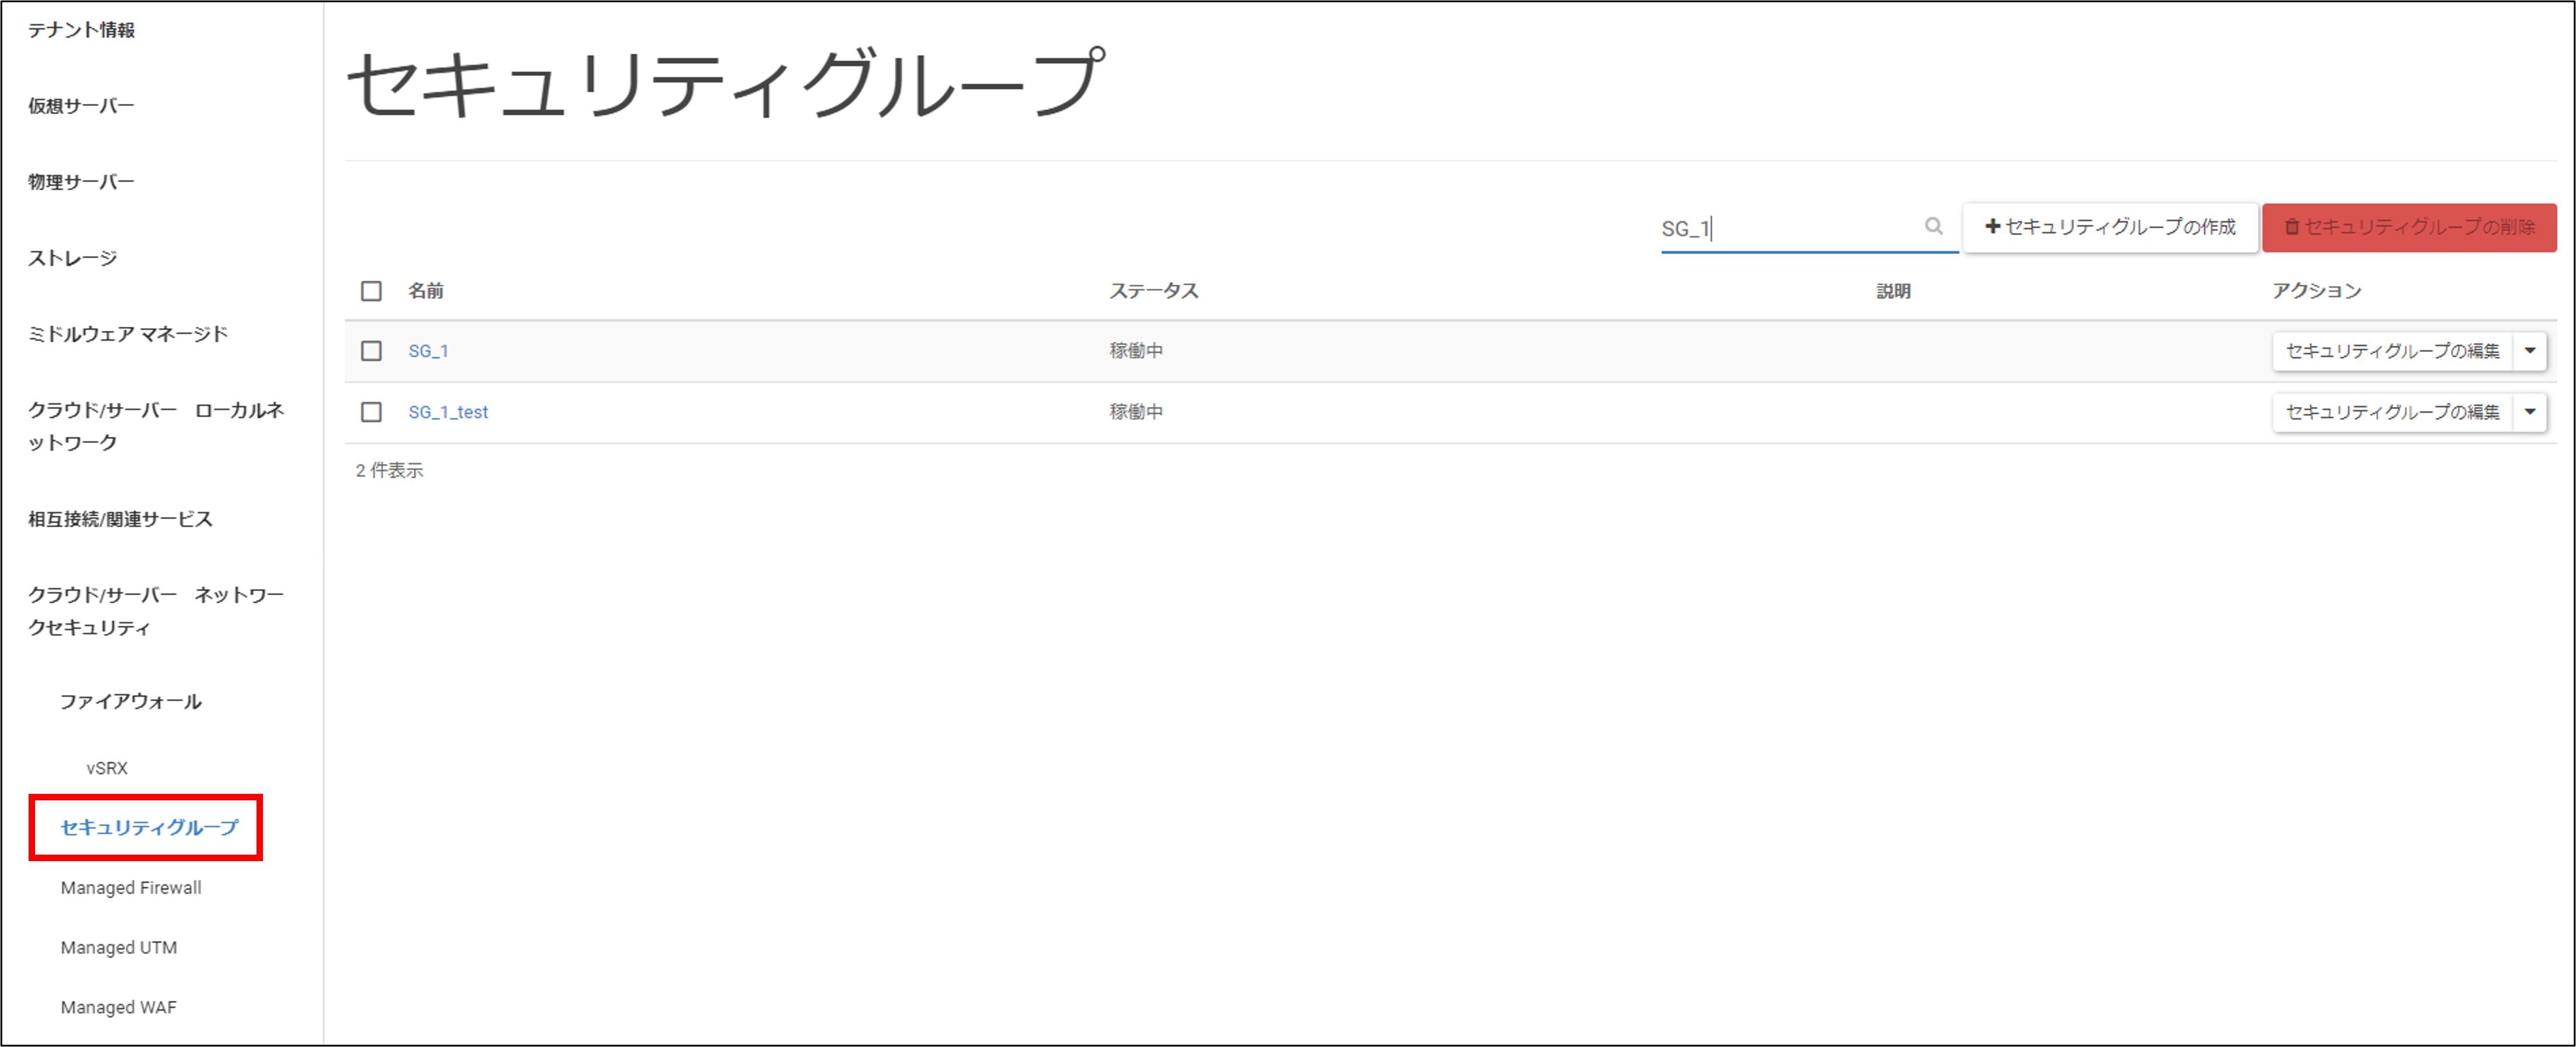Click 稼働中 status in SG_1 row
Screen dimensions: 2576x1047
(1136, 351)
